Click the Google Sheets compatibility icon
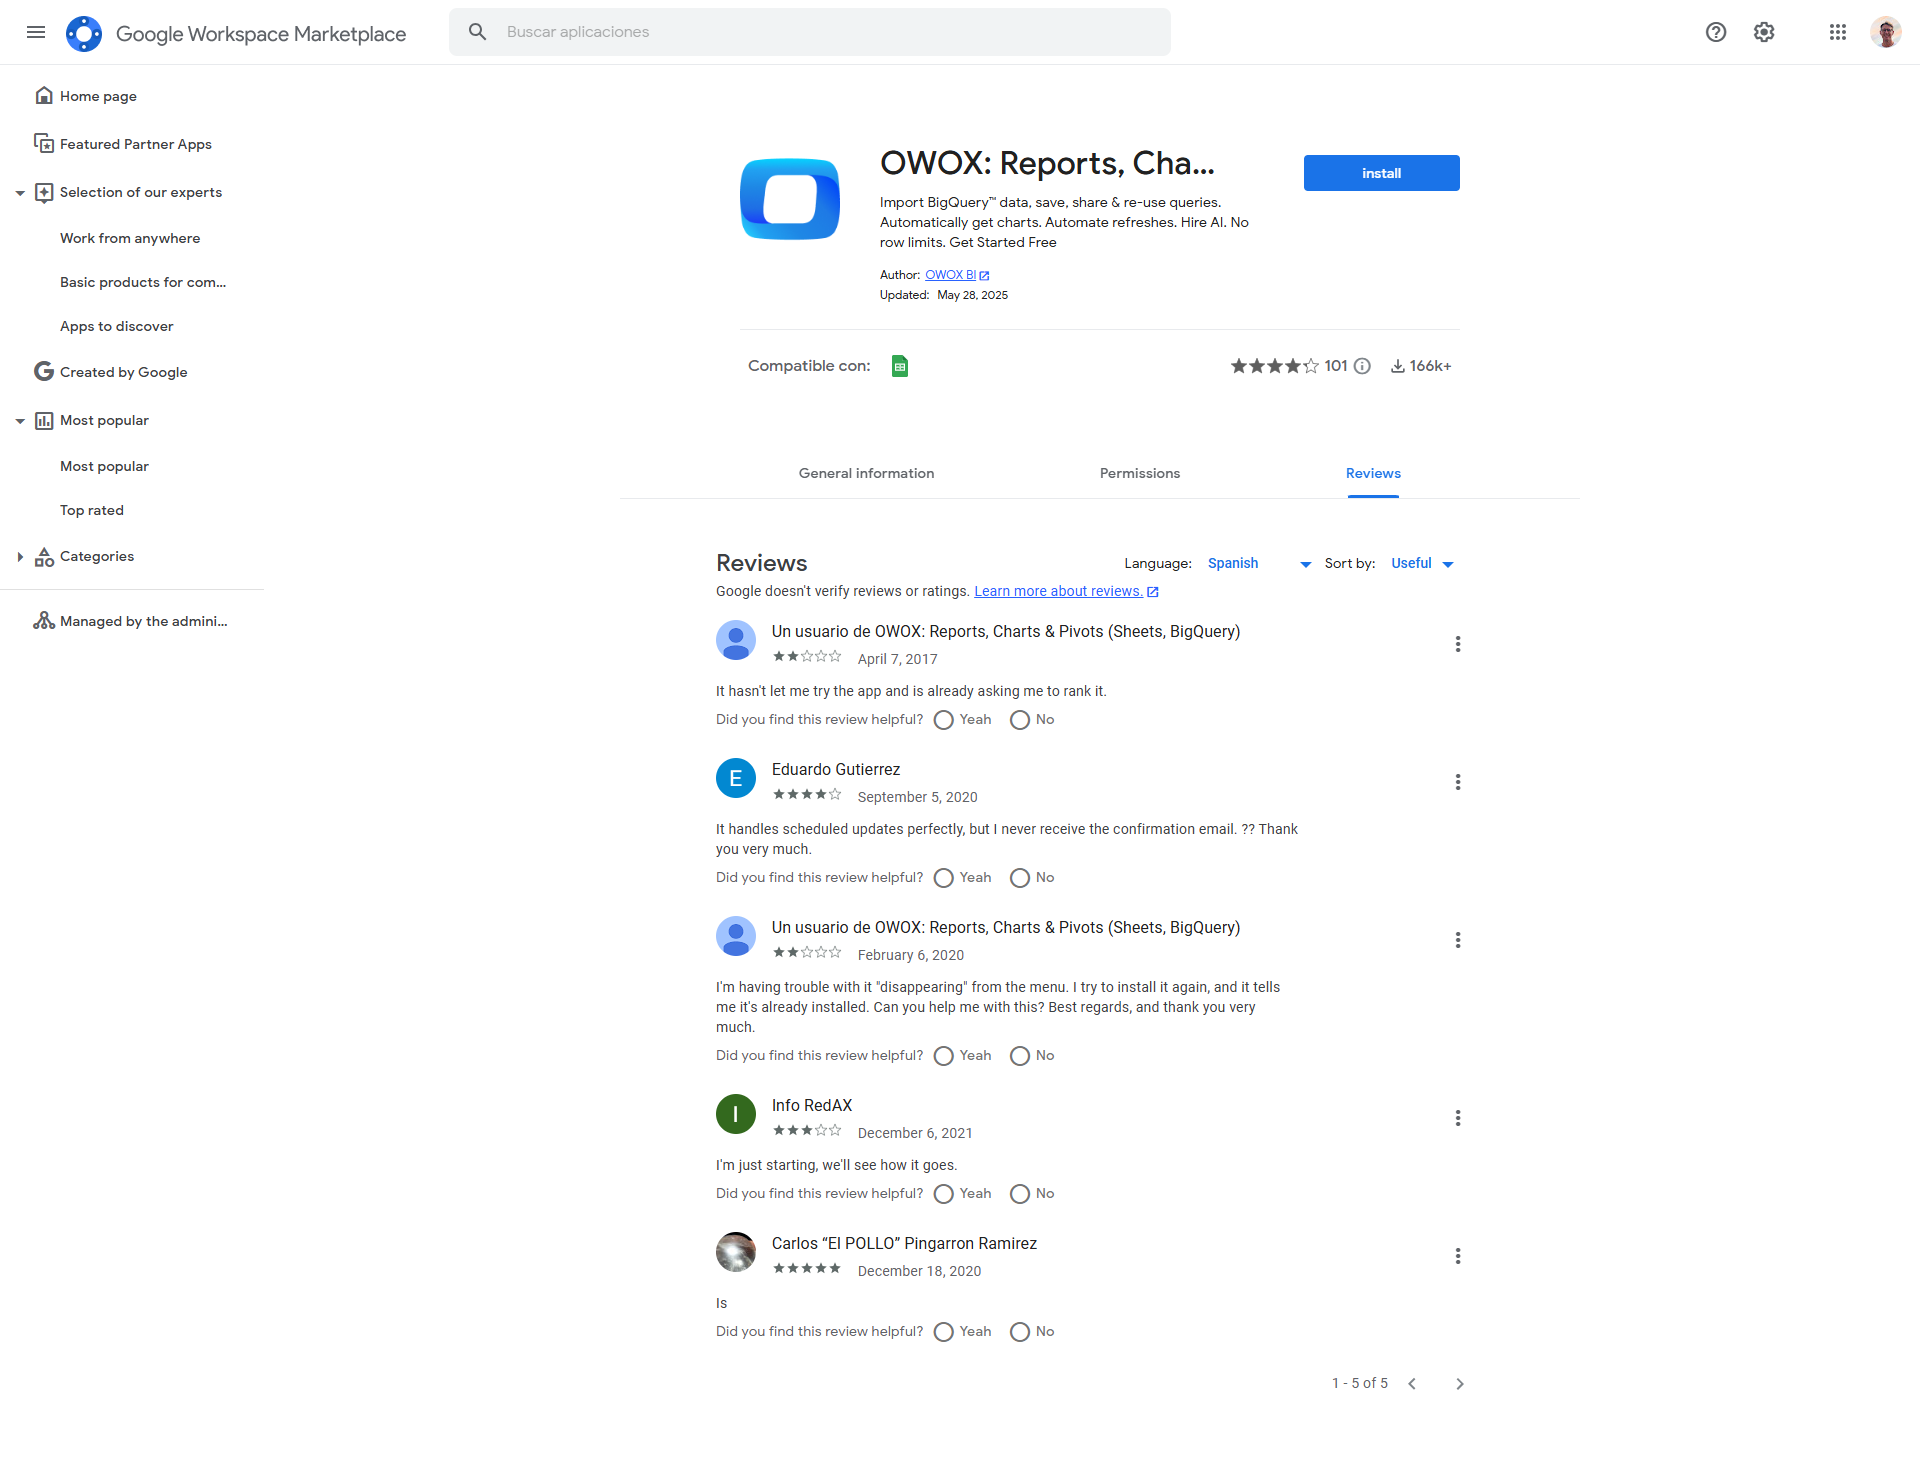This screenshot has width=1920, height=1460. pyautogui.click(x=900, y=366)
